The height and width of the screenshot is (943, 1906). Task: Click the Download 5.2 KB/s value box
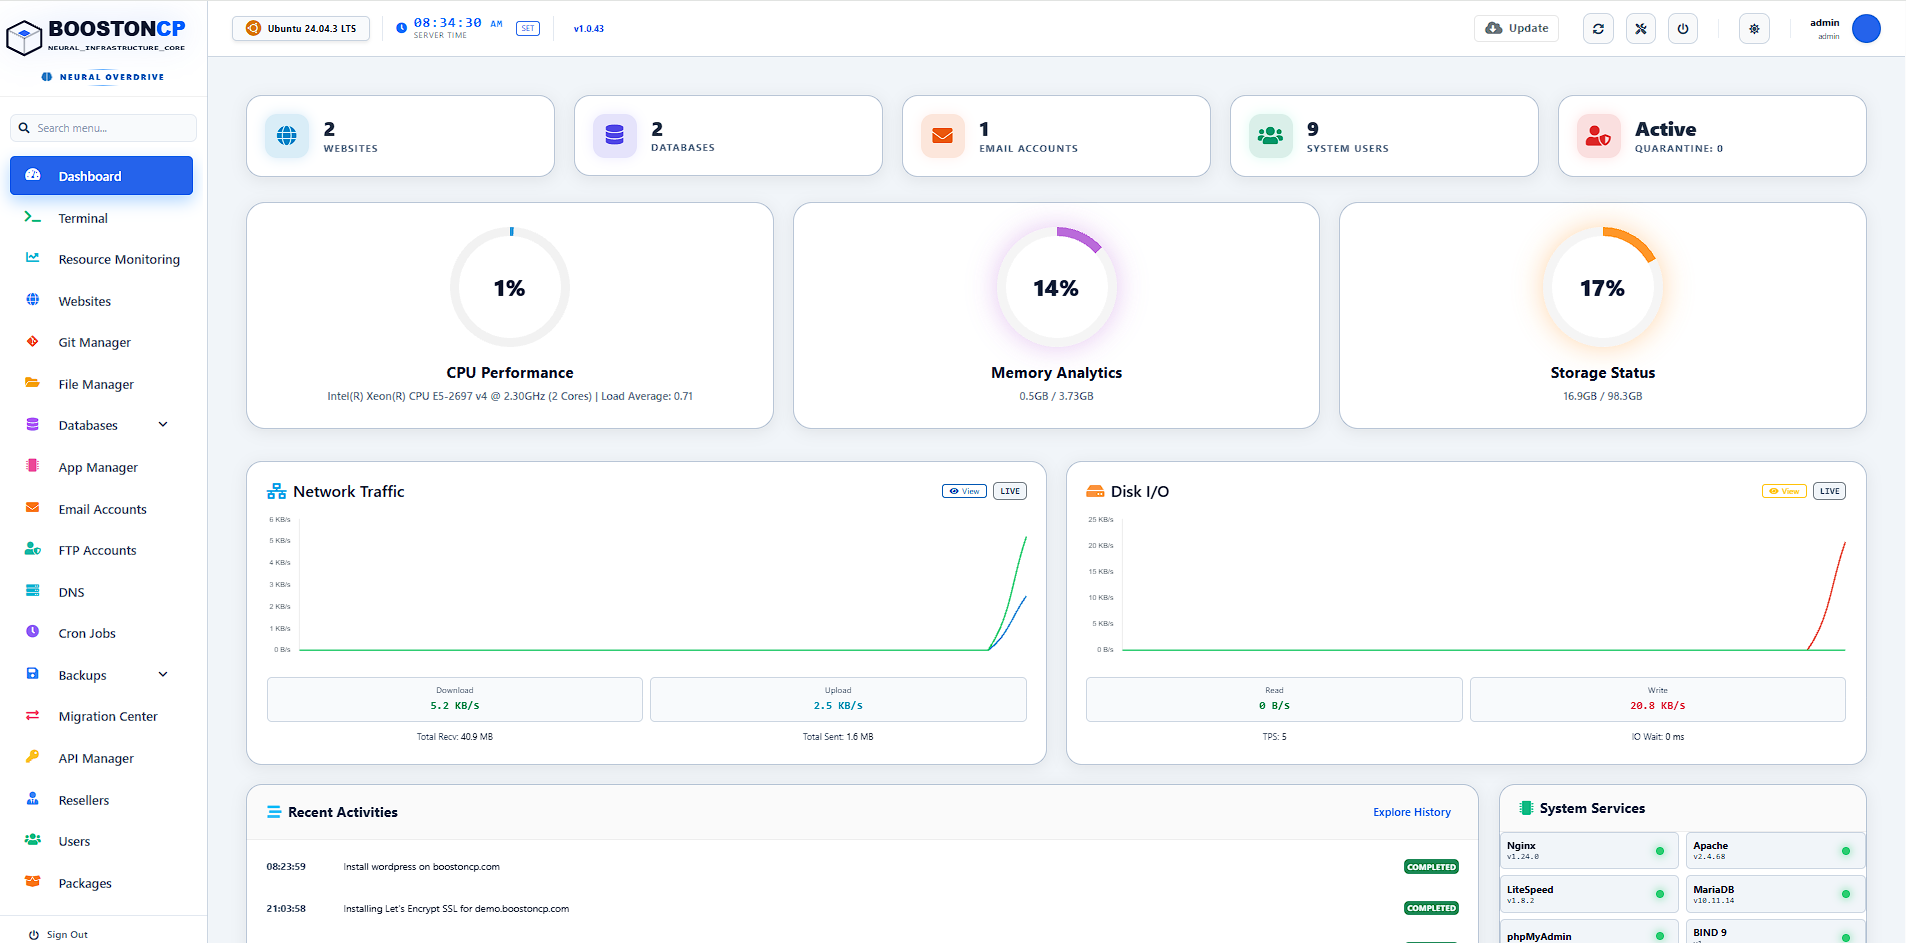pyautogui.click(x=455, y=699)
